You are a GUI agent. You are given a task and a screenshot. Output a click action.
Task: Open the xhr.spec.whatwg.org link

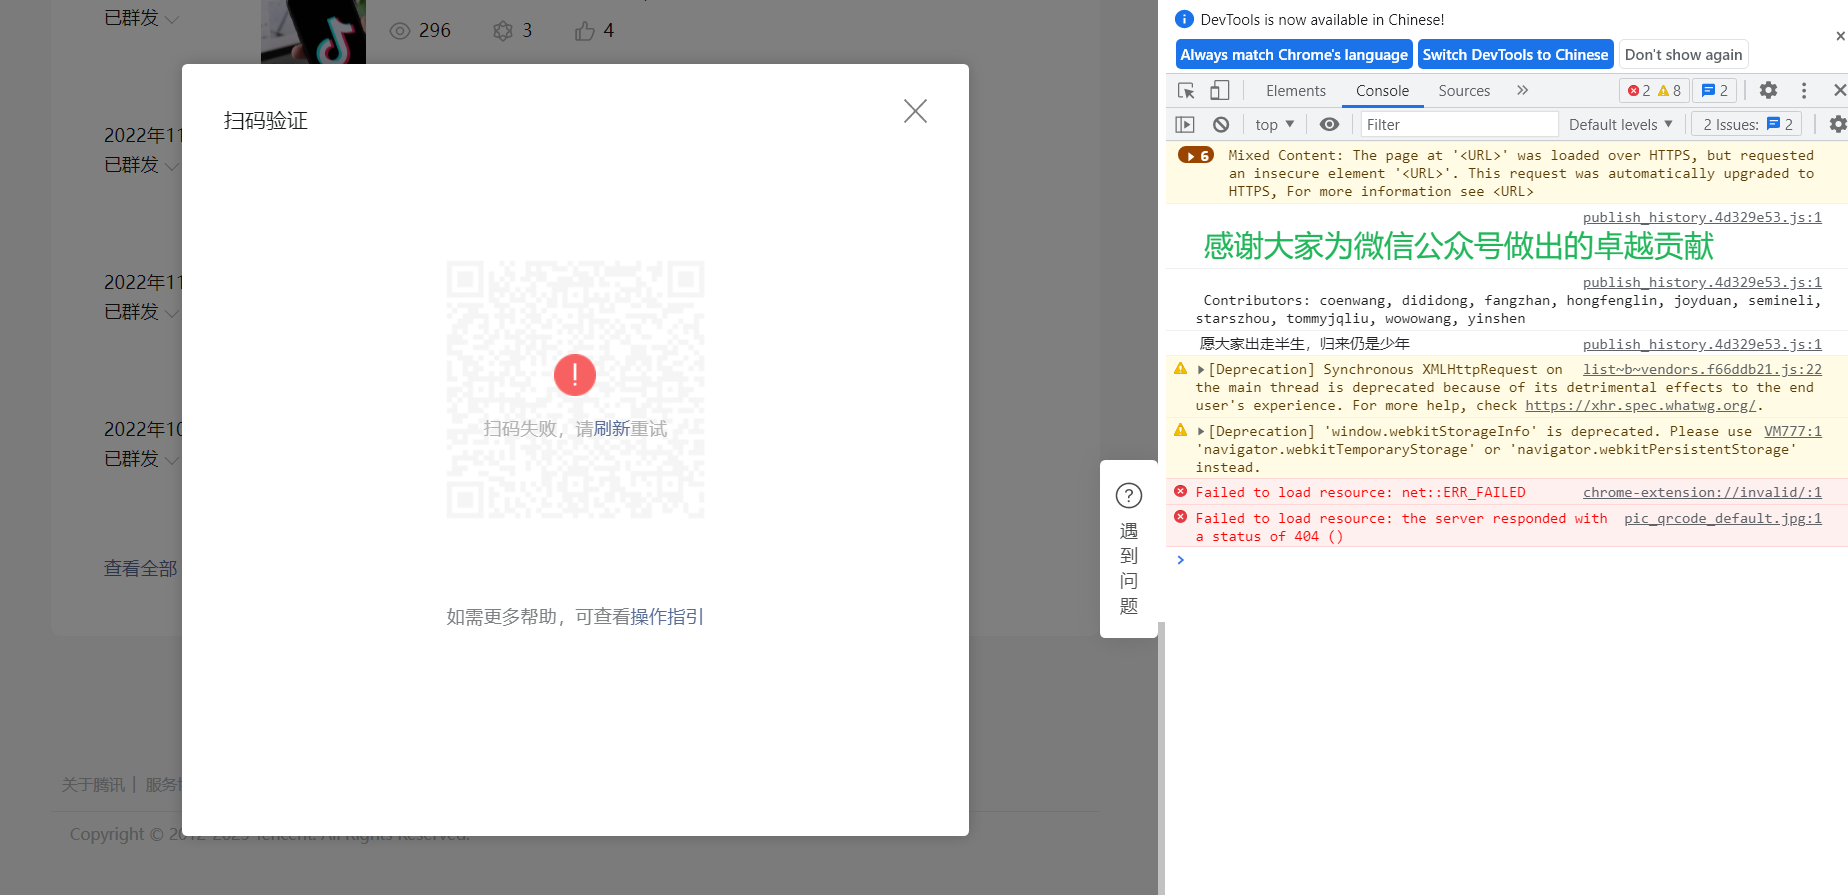[1640, 406]
